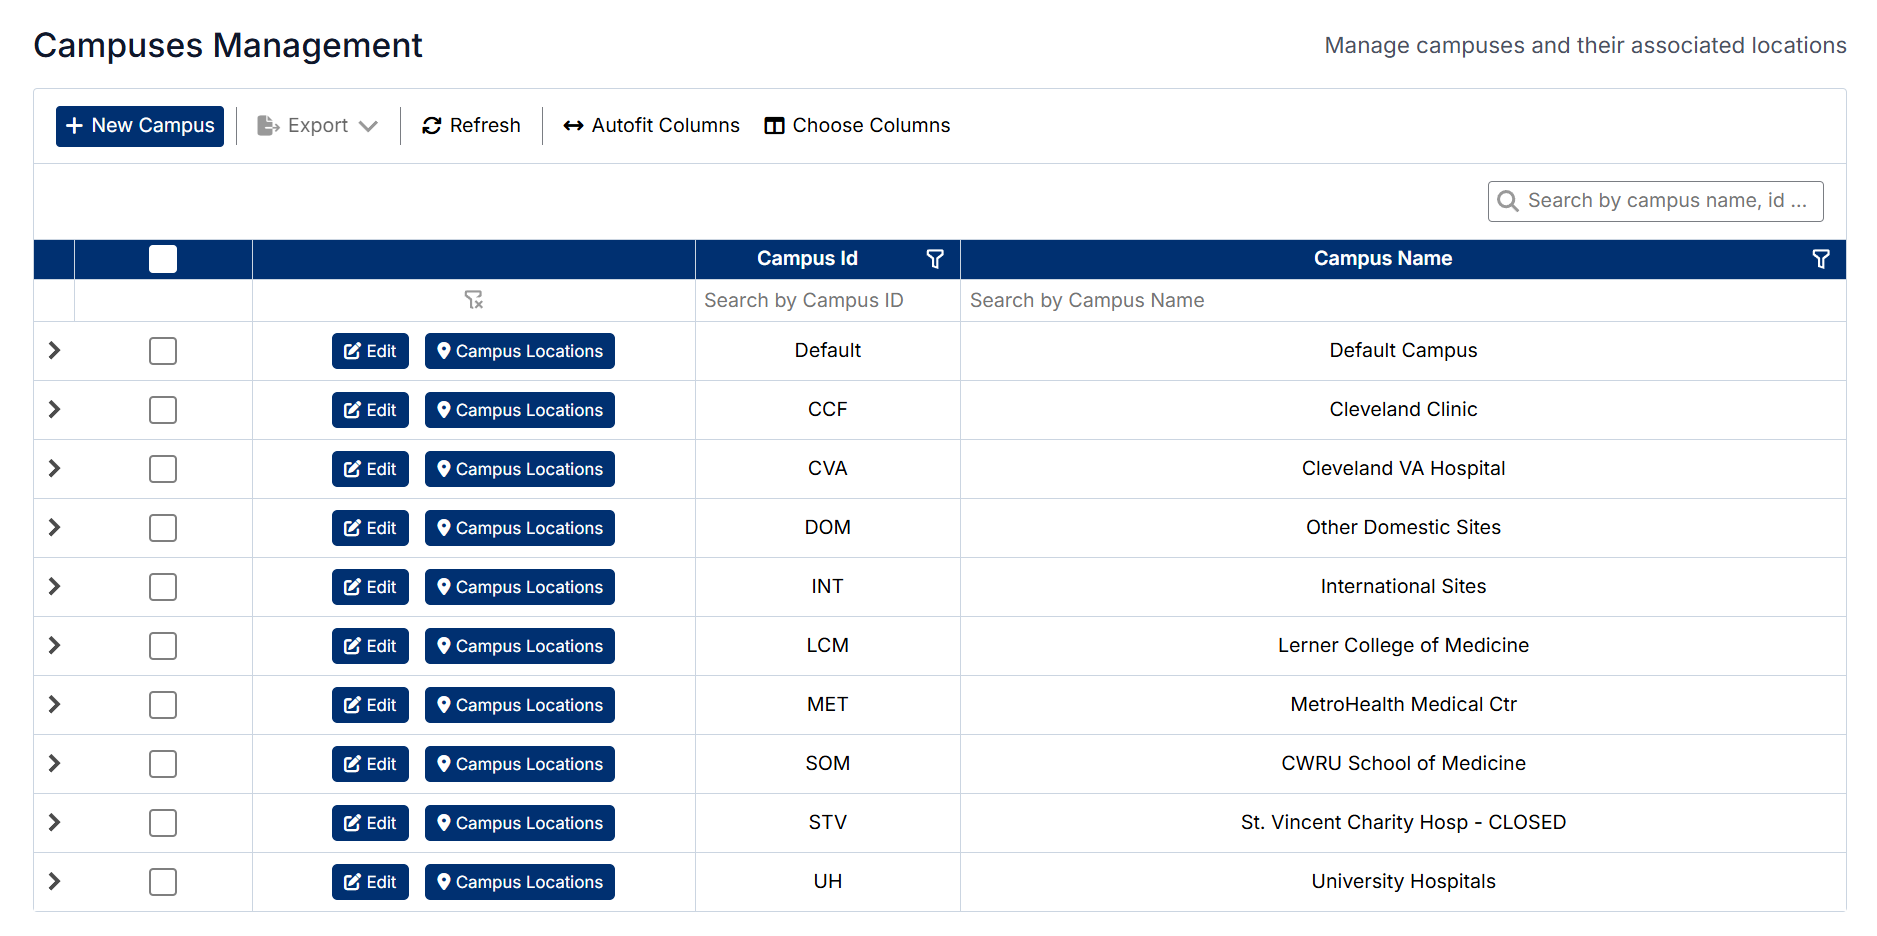Click the Campus Id column filter icon

[x=935, y=259]
